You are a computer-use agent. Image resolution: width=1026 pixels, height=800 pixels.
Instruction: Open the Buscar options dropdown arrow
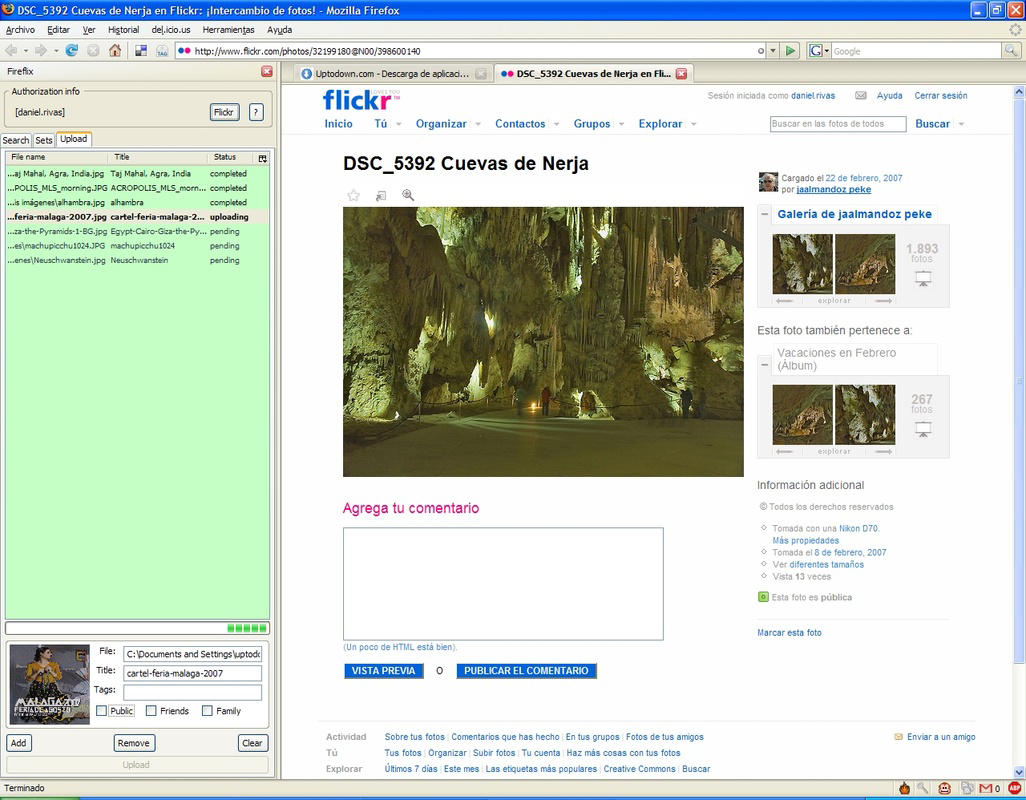[x=961, y=124]
